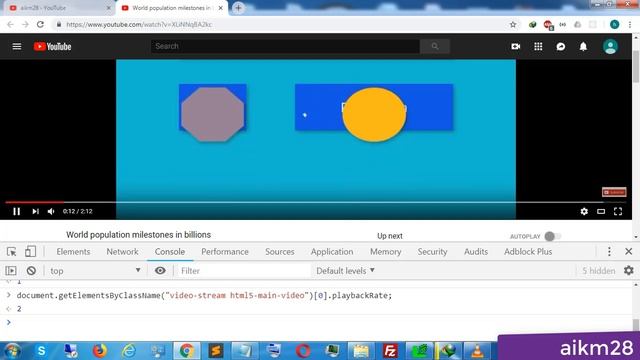Select the Console tab
This screenshot has height=360, width=640.
(x=170, y=251)
